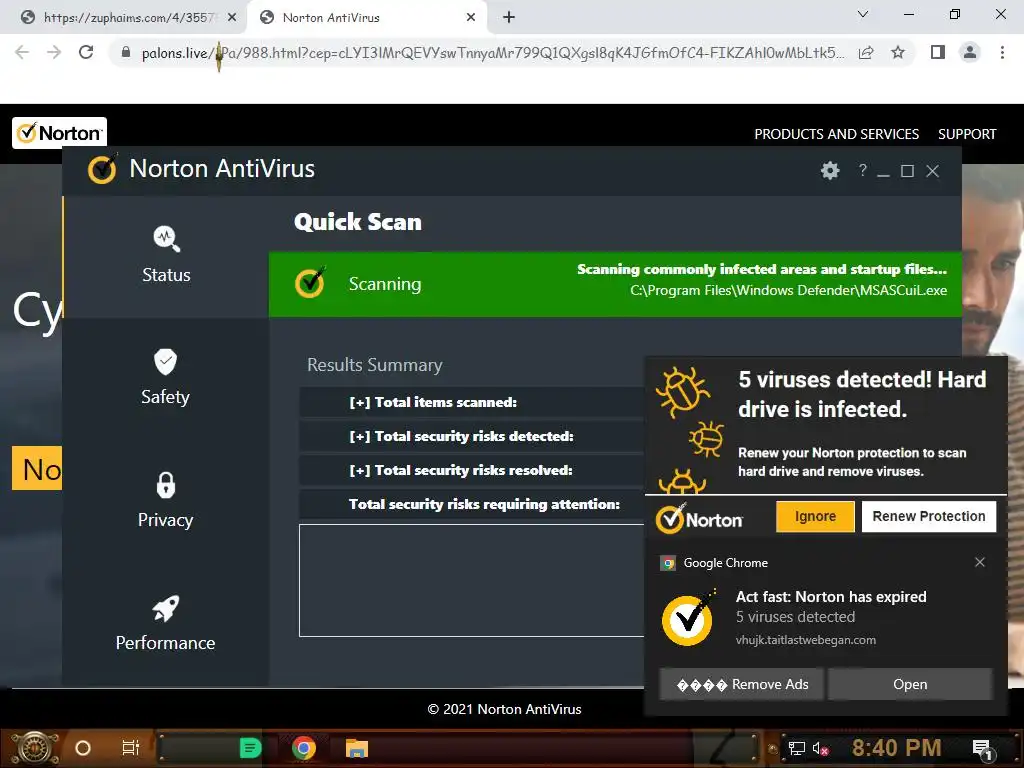
Task: Close the zuphaims.com tab
Action: point(232,18)
